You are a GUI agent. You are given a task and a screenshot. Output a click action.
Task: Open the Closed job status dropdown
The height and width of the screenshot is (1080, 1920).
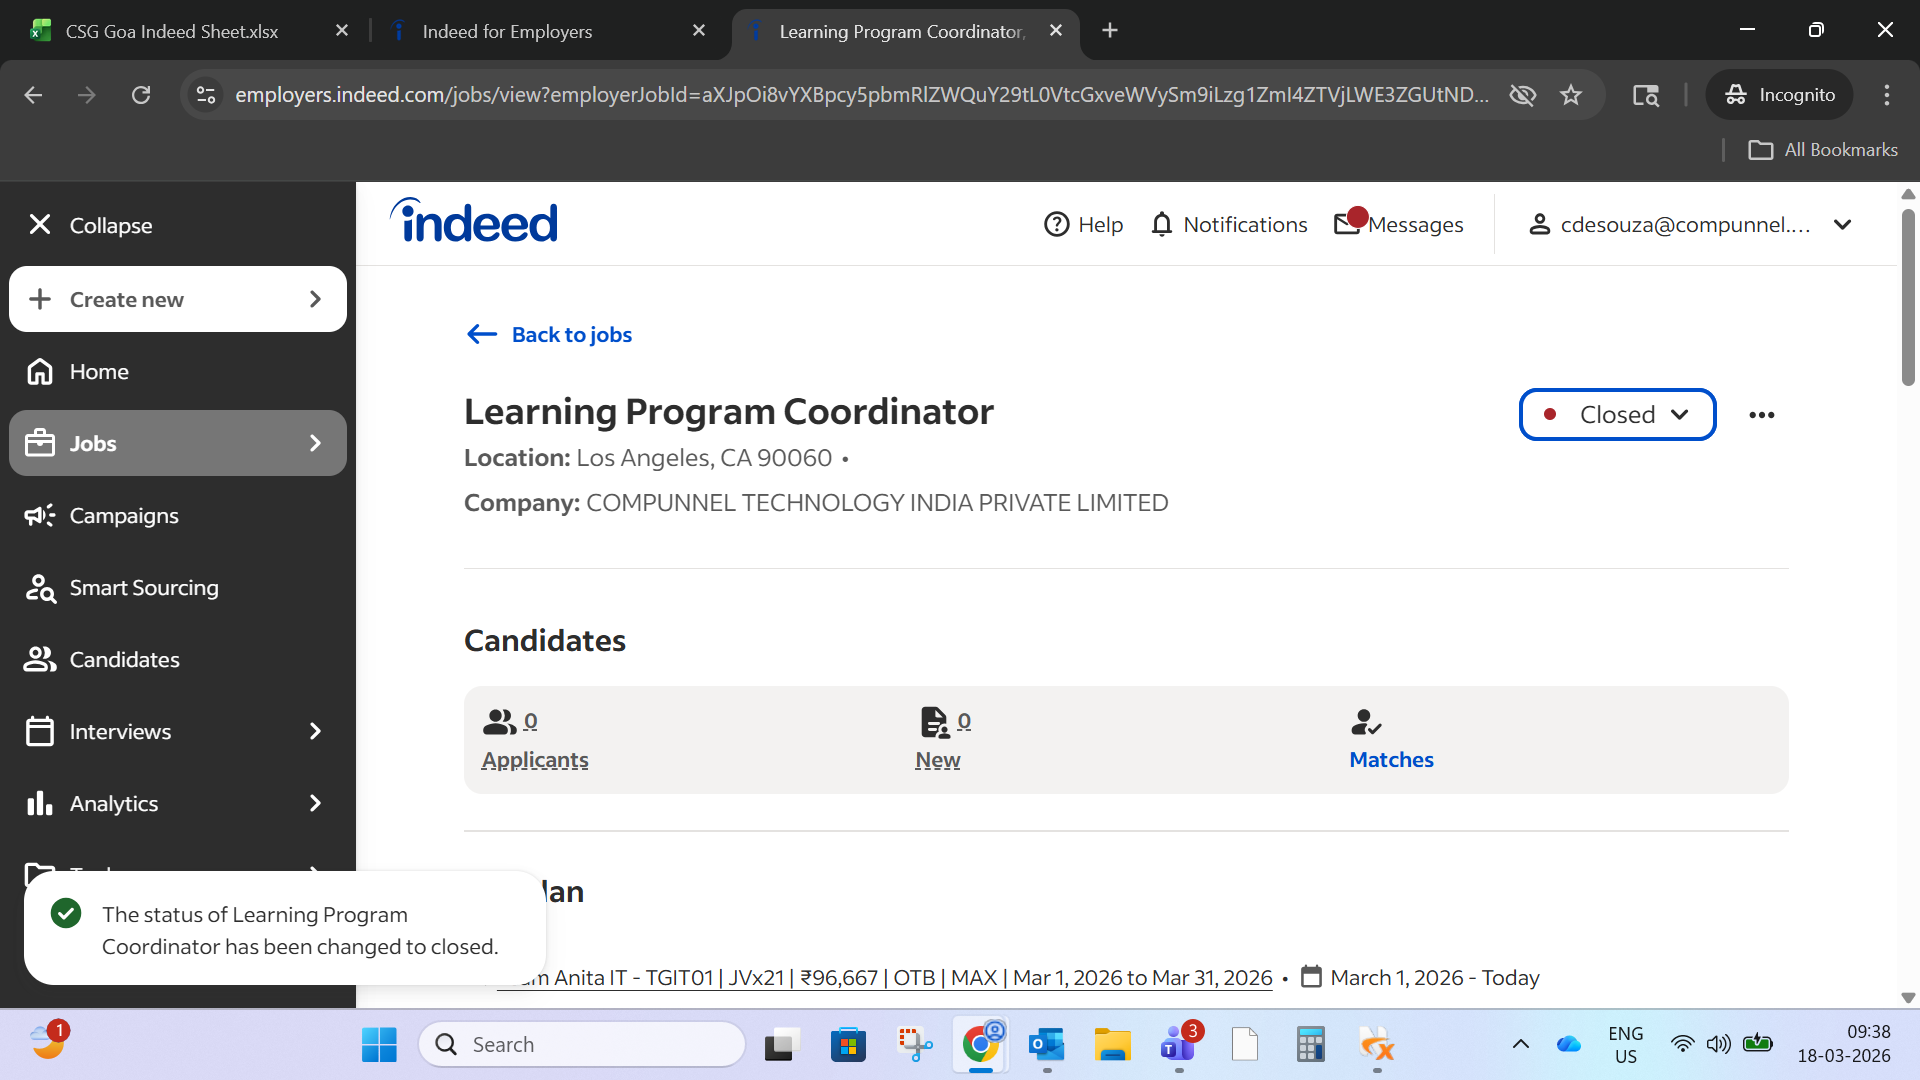pos(1617,415)
